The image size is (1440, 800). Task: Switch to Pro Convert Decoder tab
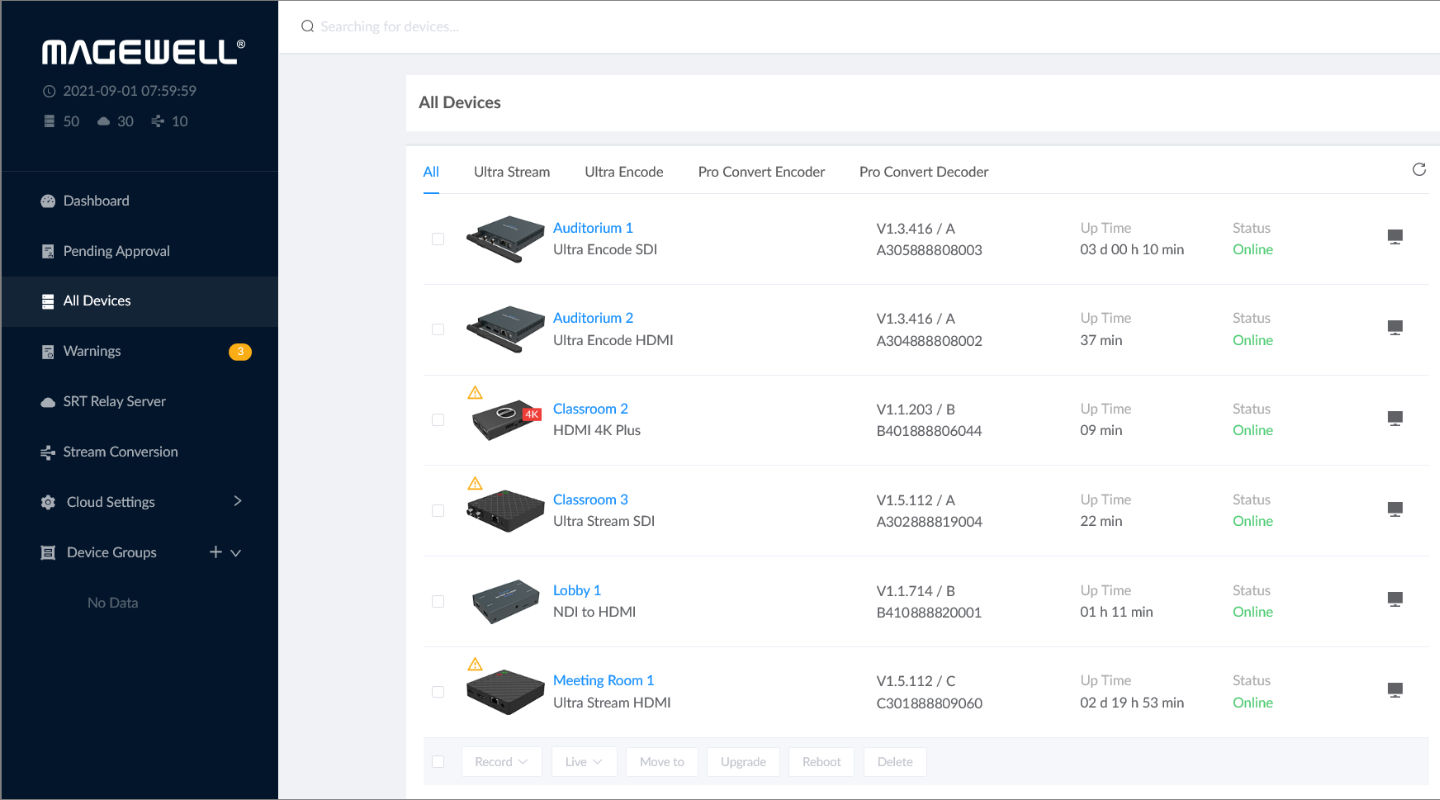pos(924,172)
